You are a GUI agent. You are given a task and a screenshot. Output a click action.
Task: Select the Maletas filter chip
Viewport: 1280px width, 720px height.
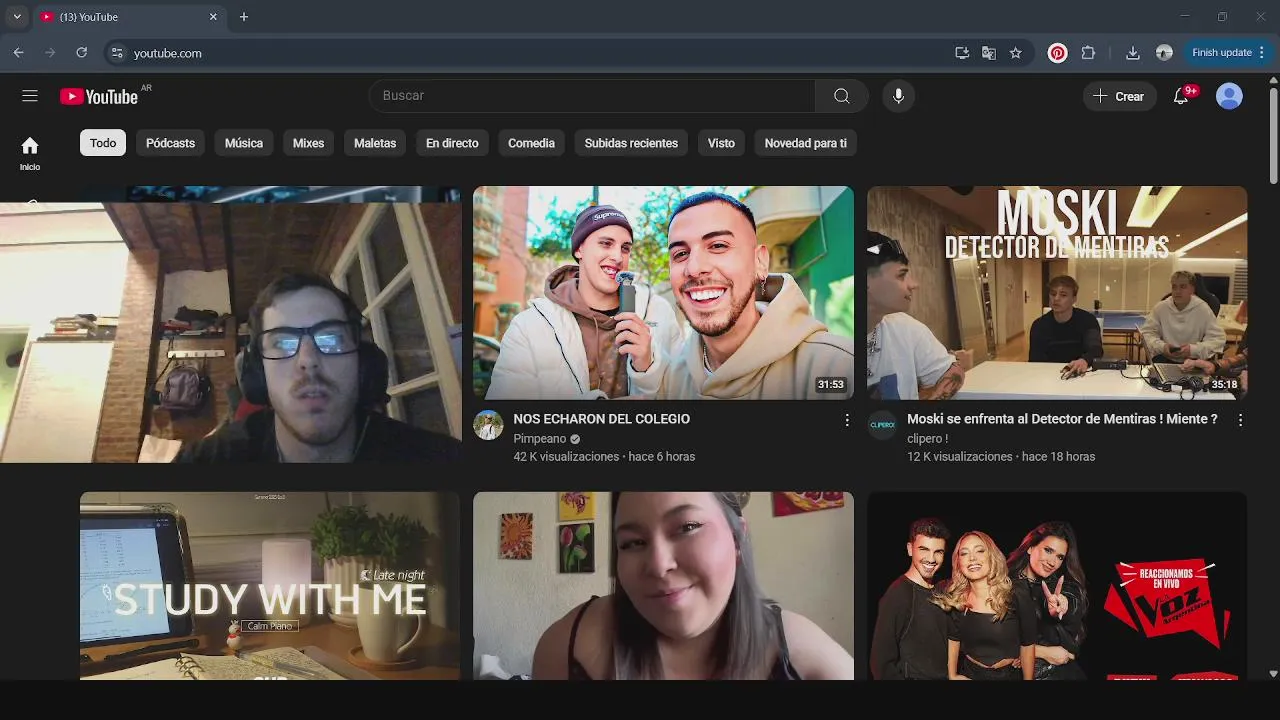point(375,143)
